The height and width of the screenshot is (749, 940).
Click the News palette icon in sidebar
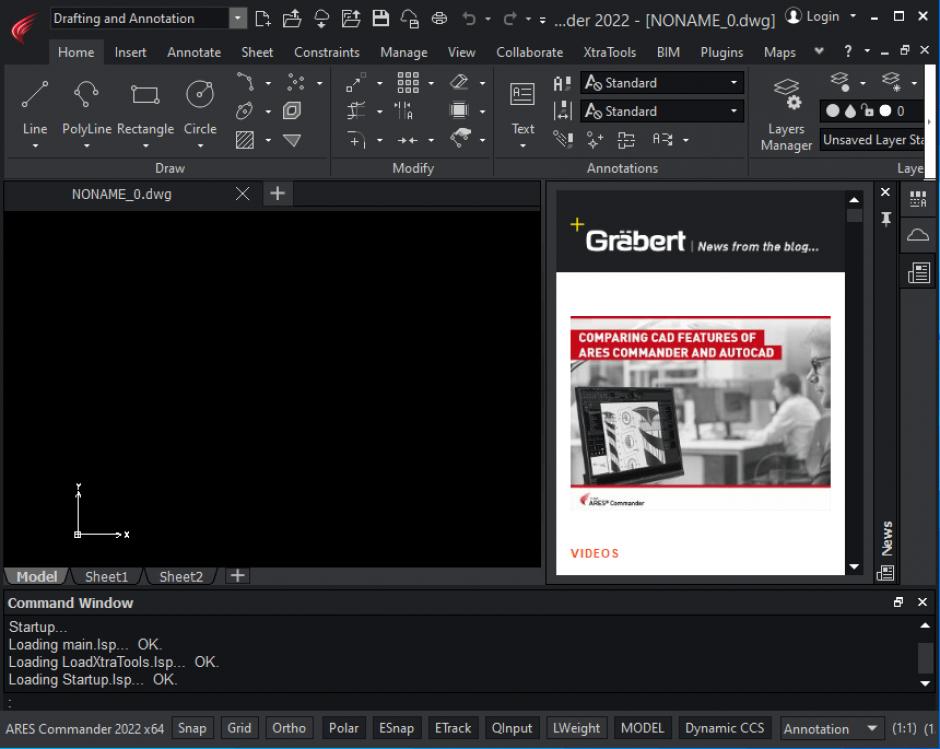click(918, 273)
